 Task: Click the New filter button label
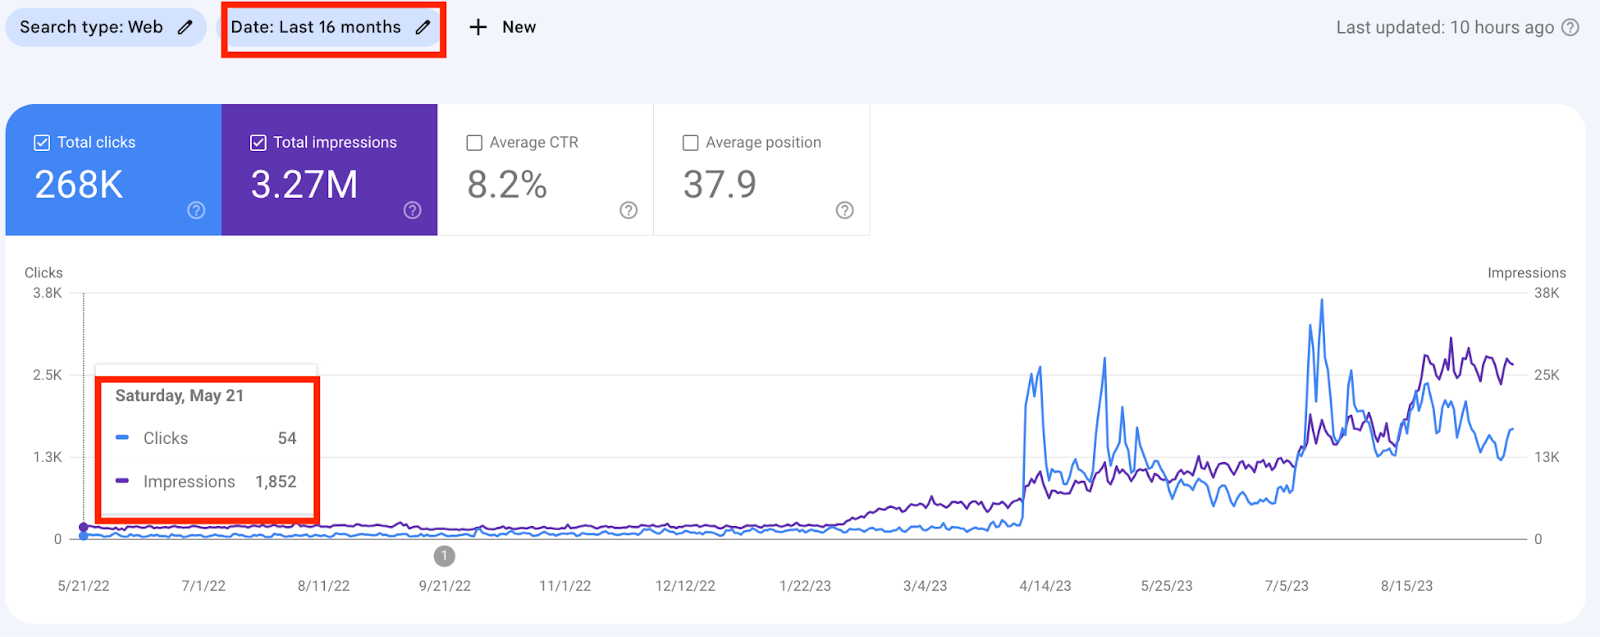519,27
